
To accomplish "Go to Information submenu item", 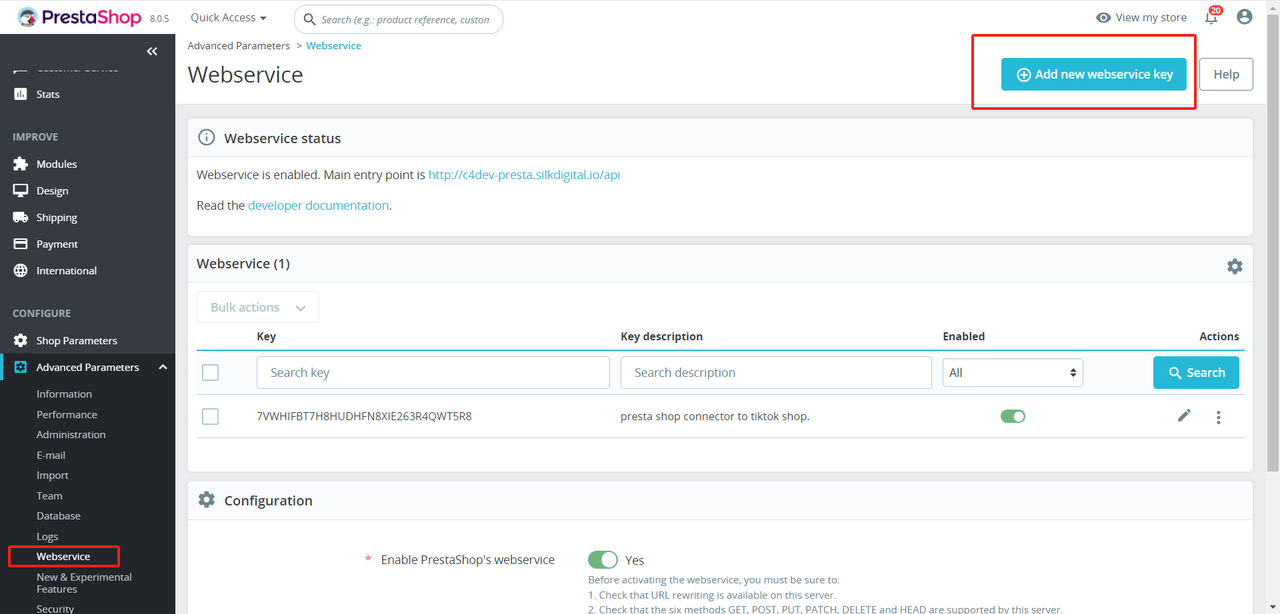I will click(x=64, y=394).
